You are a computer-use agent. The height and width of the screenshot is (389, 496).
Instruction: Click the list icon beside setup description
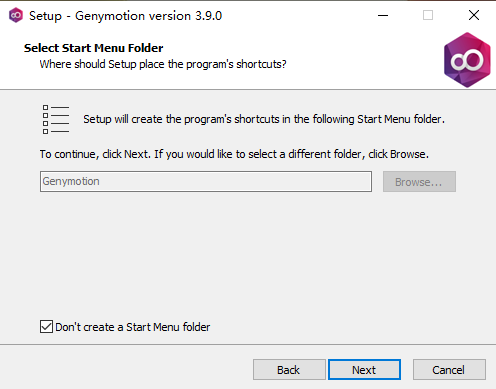click(x=56, y=119)
